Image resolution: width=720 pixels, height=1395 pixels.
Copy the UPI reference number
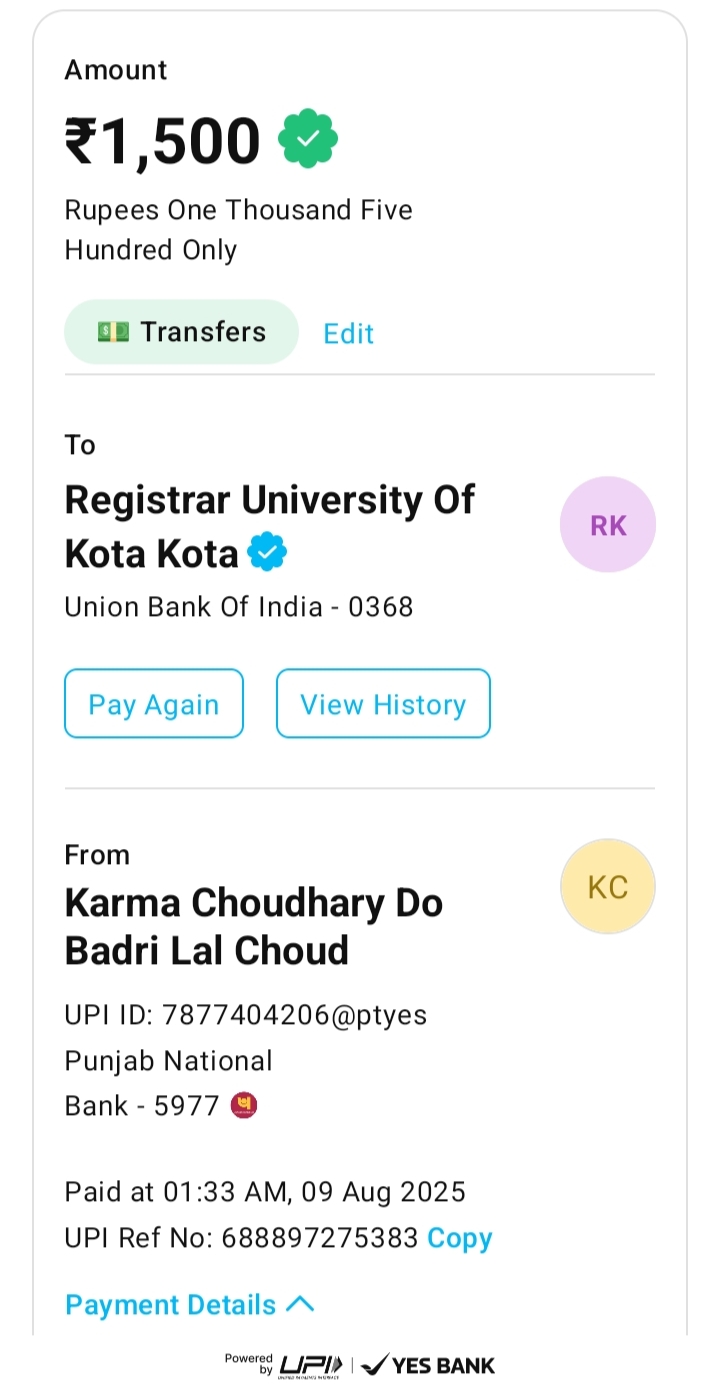[460, 1238]
